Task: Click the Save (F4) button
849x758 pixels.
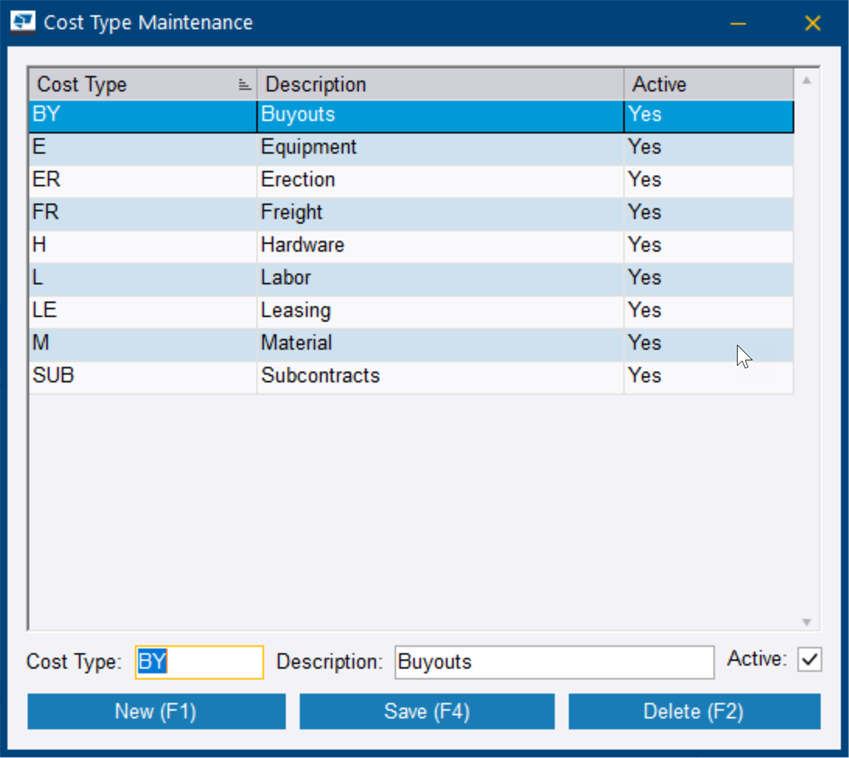Action: click(426, 711)
